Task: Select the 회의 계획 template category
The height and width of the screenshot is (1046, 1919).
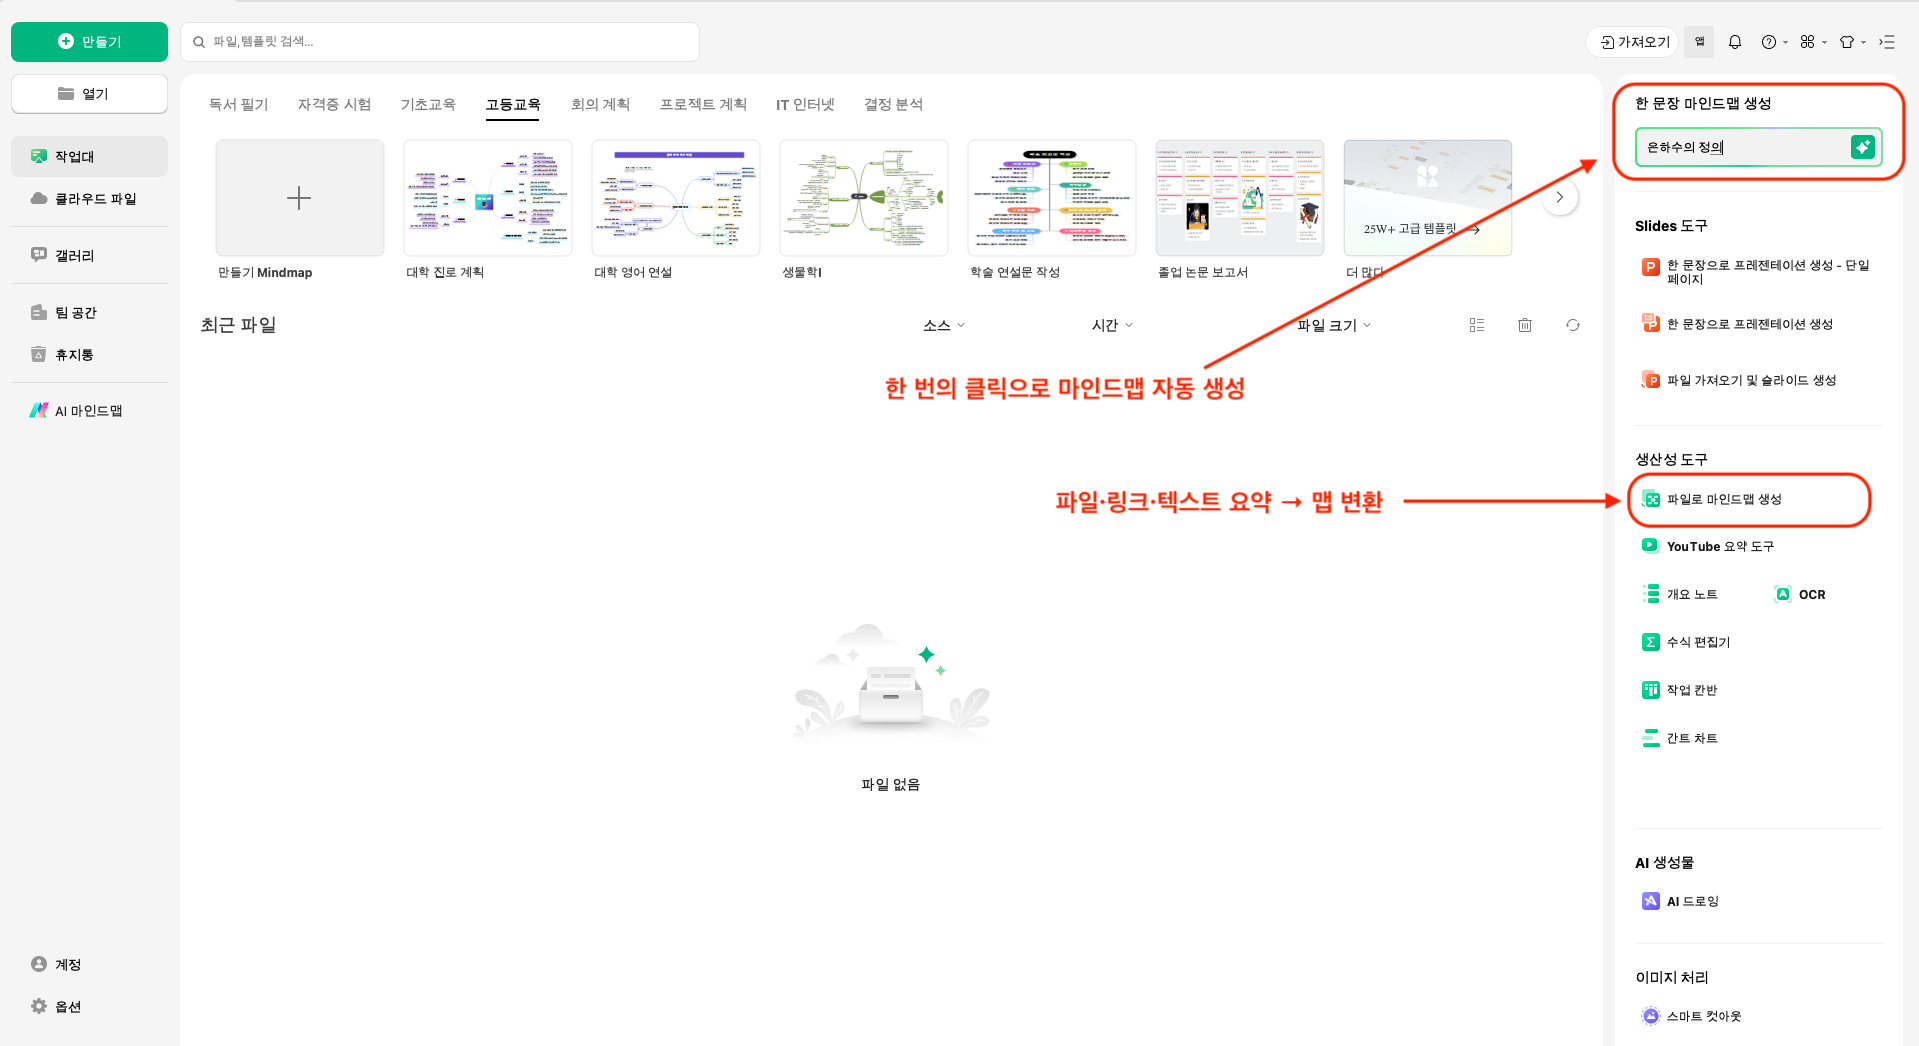Action: [599, 104]
